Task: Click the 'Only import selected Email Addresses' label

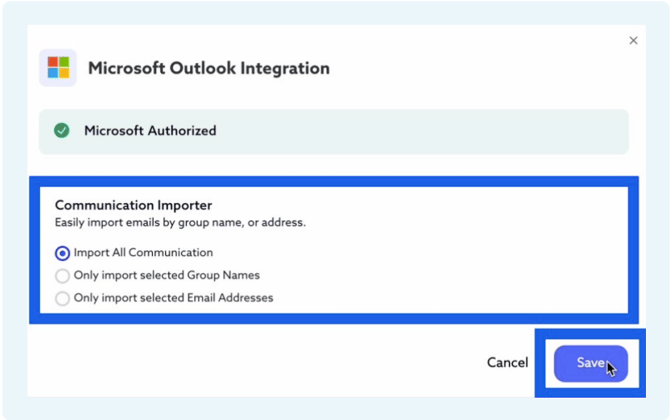Action: click(173, 298)
